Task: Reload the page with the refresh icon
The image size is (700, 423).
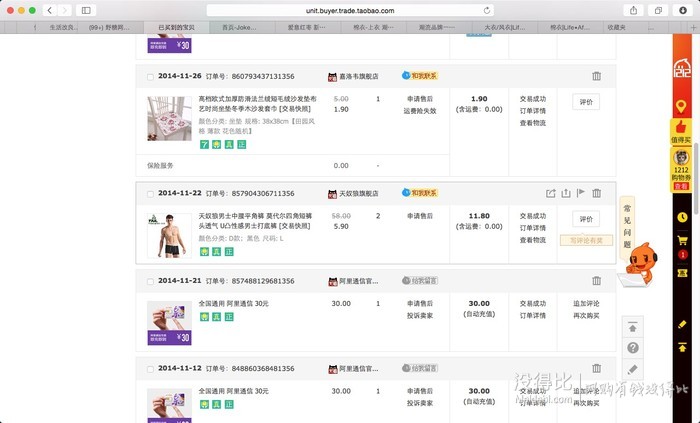Action: pyautogui.click(x=487, y=10)
